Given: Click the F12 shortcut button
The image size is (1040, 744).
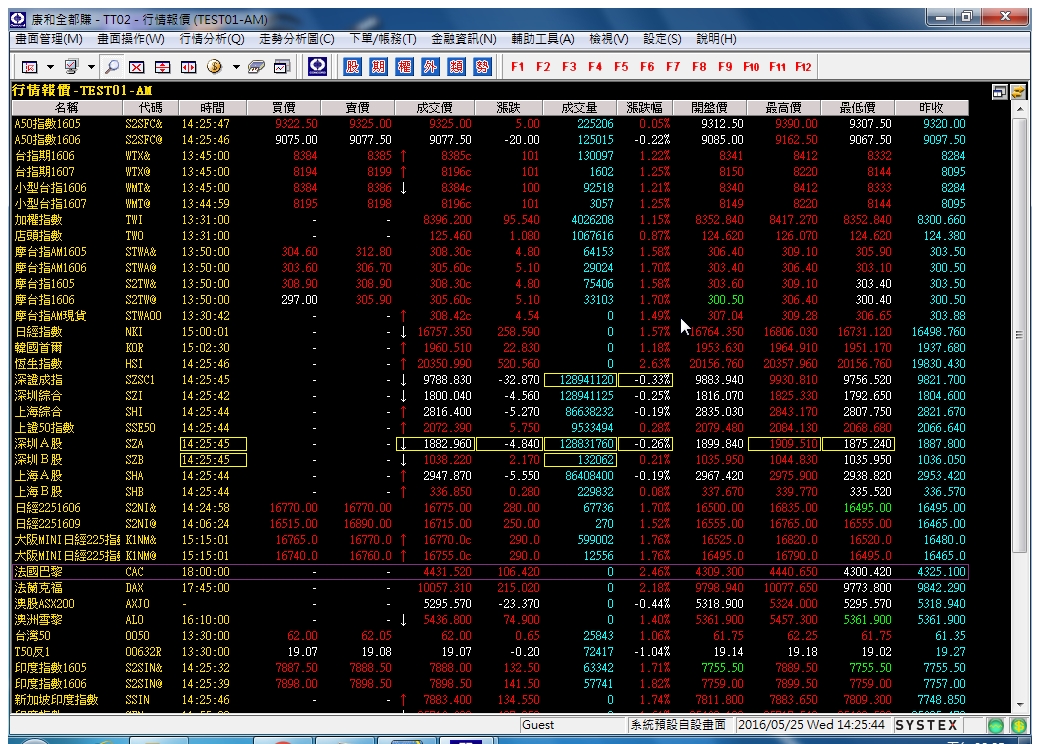Looking at the screenshot, I should 803,67.
